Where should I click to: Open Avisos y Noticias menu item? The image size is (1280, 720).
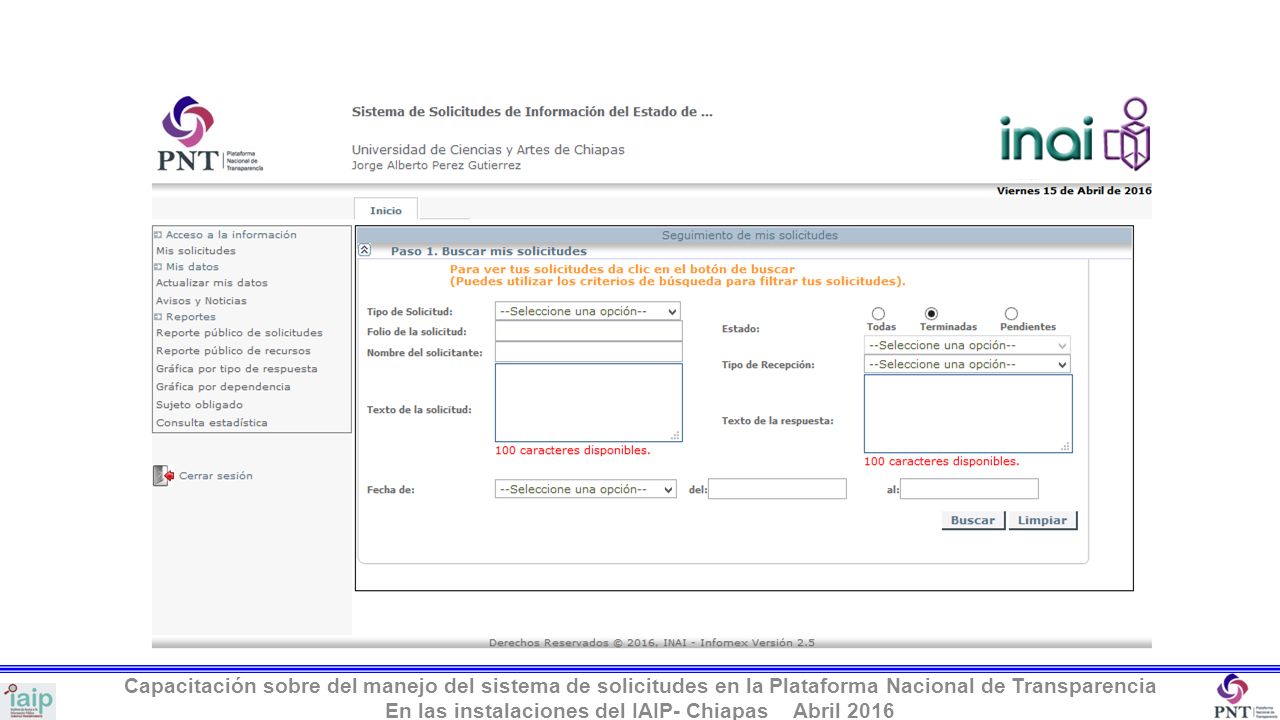[201, 301]
